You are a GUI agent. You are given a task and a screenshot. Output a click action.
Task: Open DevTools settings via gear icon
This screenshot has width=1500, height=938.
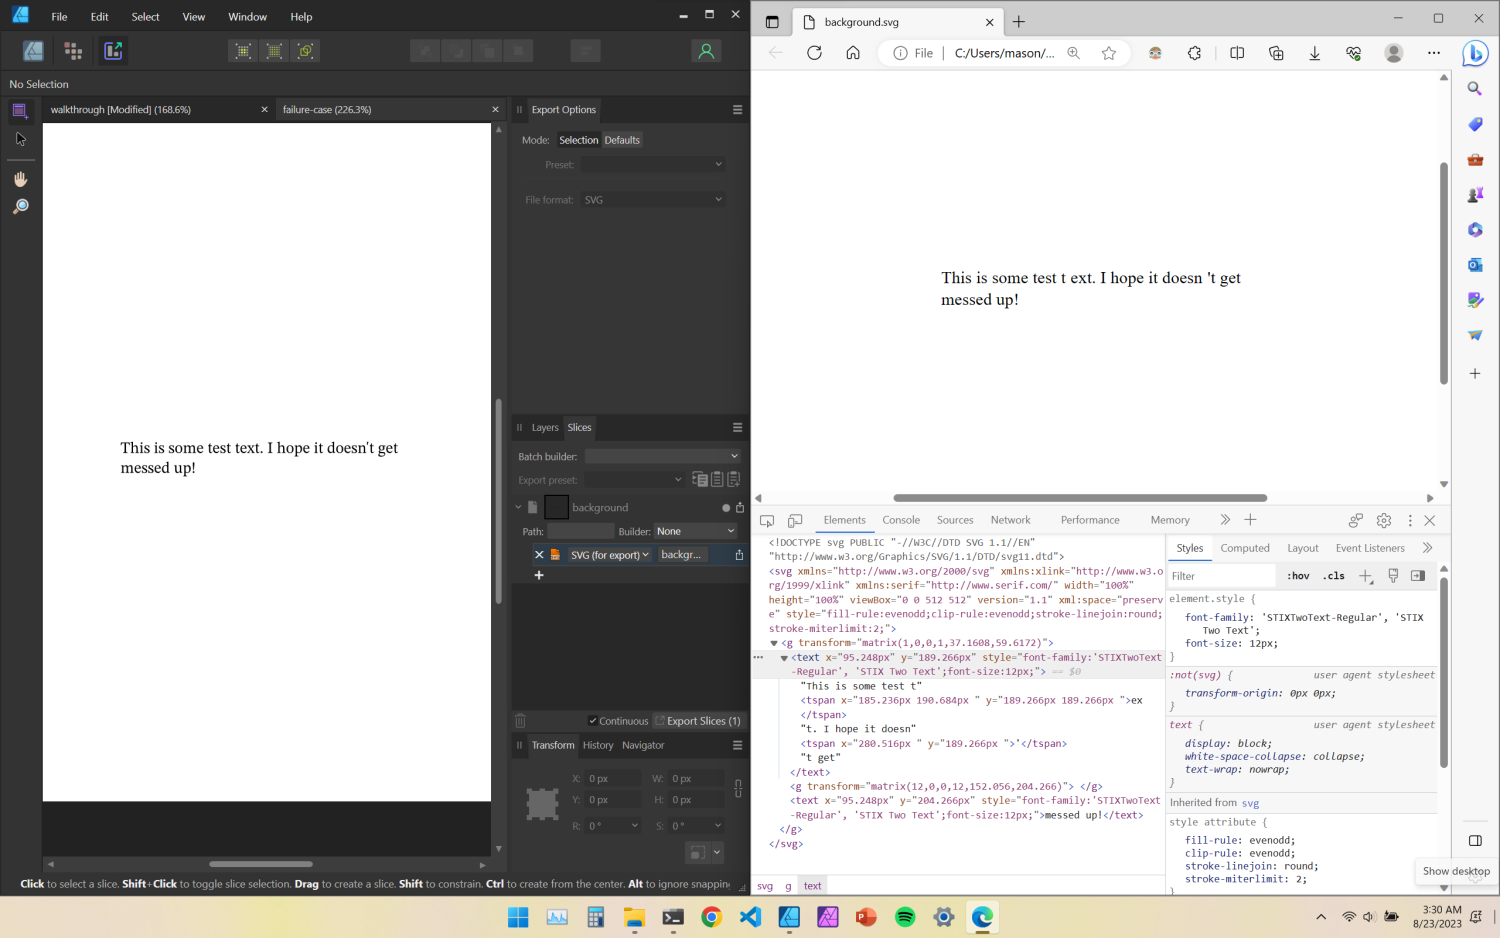[1384, 520]
